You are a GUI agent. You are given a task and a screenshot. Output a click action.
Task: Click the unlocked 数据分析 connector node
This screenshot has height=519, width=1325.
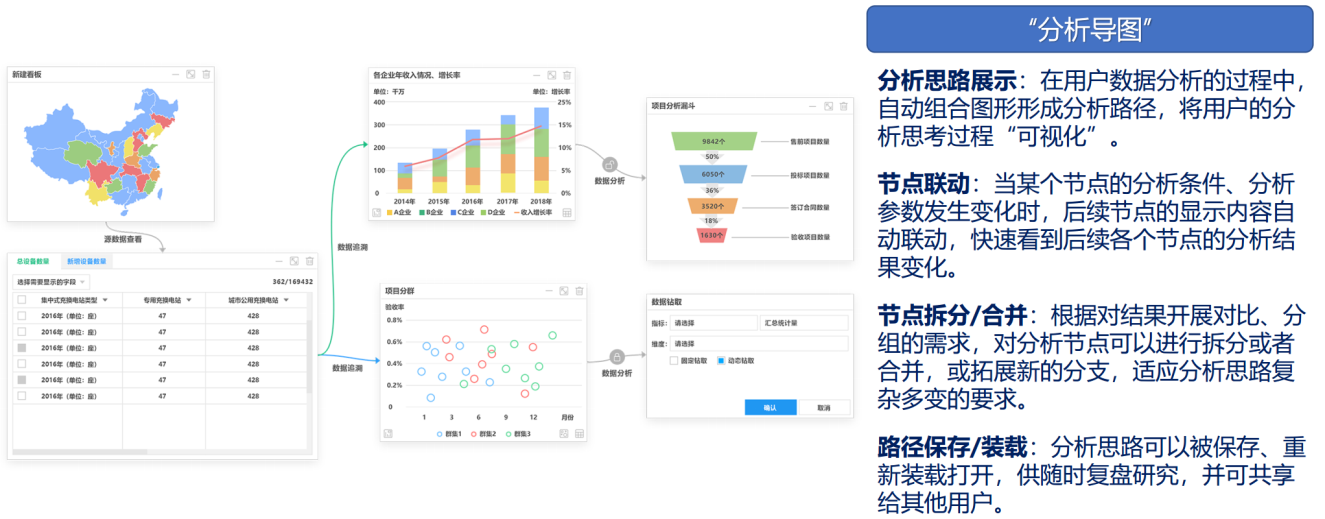click(x=609, y=165)
